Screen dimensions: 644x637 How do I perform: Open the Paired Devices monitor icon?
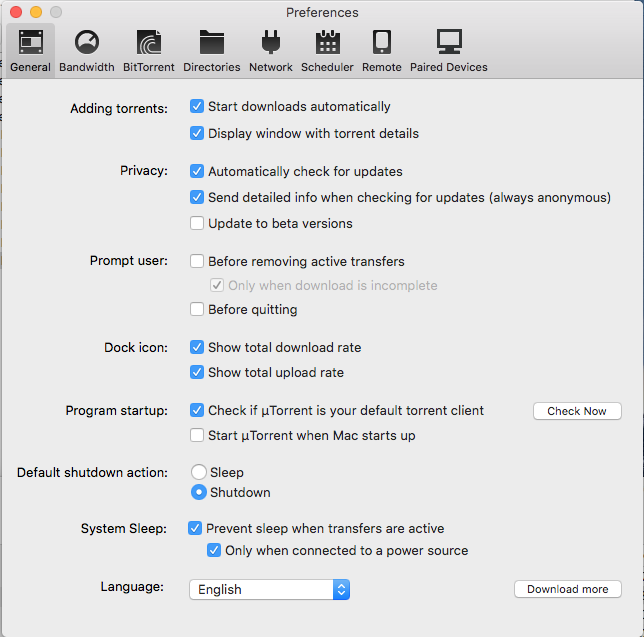[449, 41]
